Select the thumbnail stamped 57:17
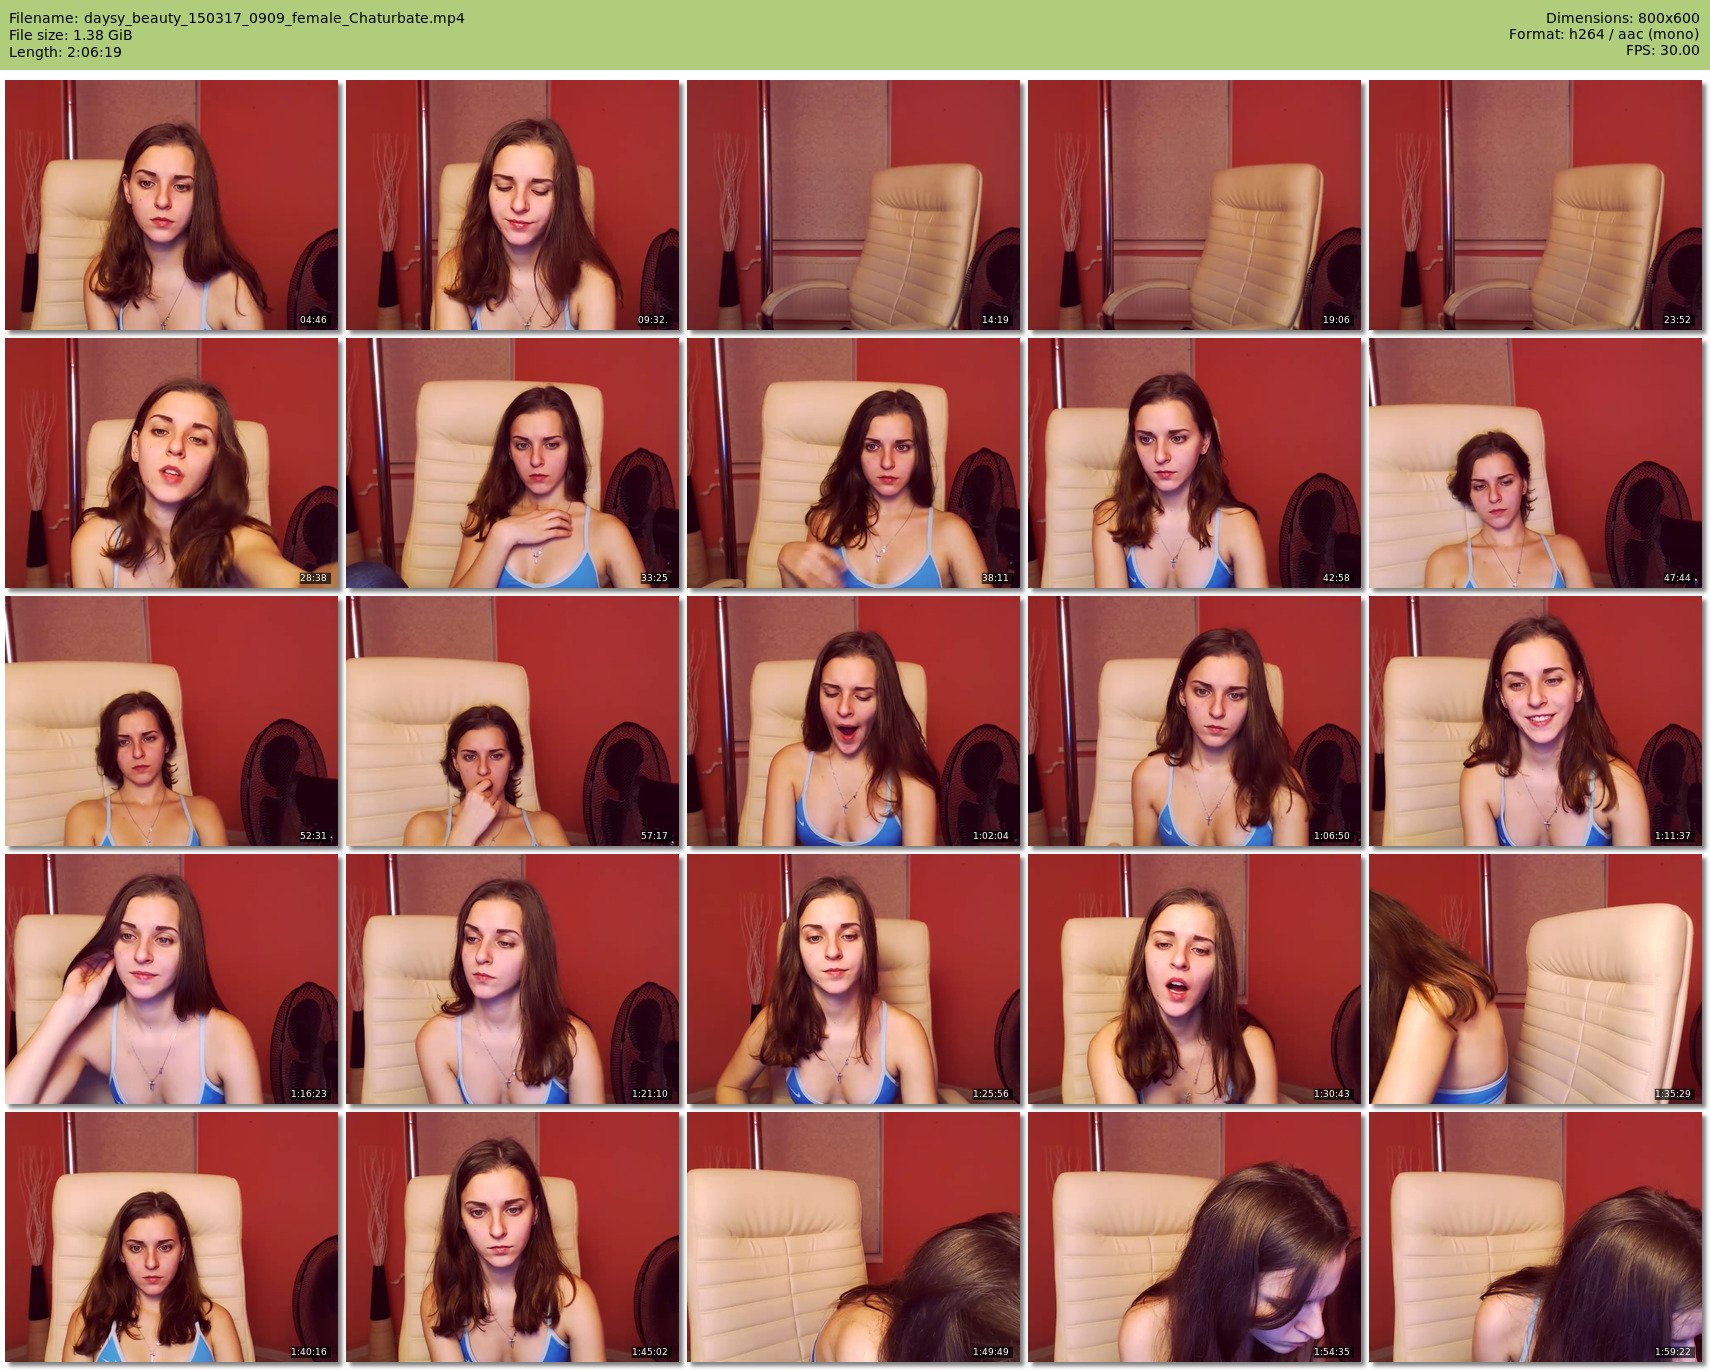1710x1370 pixels. coord(512,721)
